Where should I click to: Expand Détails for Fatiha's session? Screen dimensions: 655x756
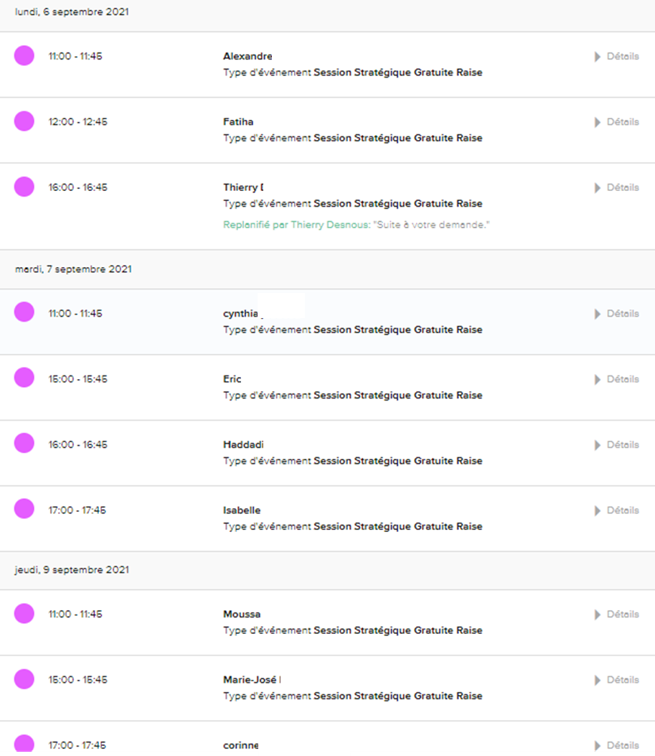[x=617, y=122]
